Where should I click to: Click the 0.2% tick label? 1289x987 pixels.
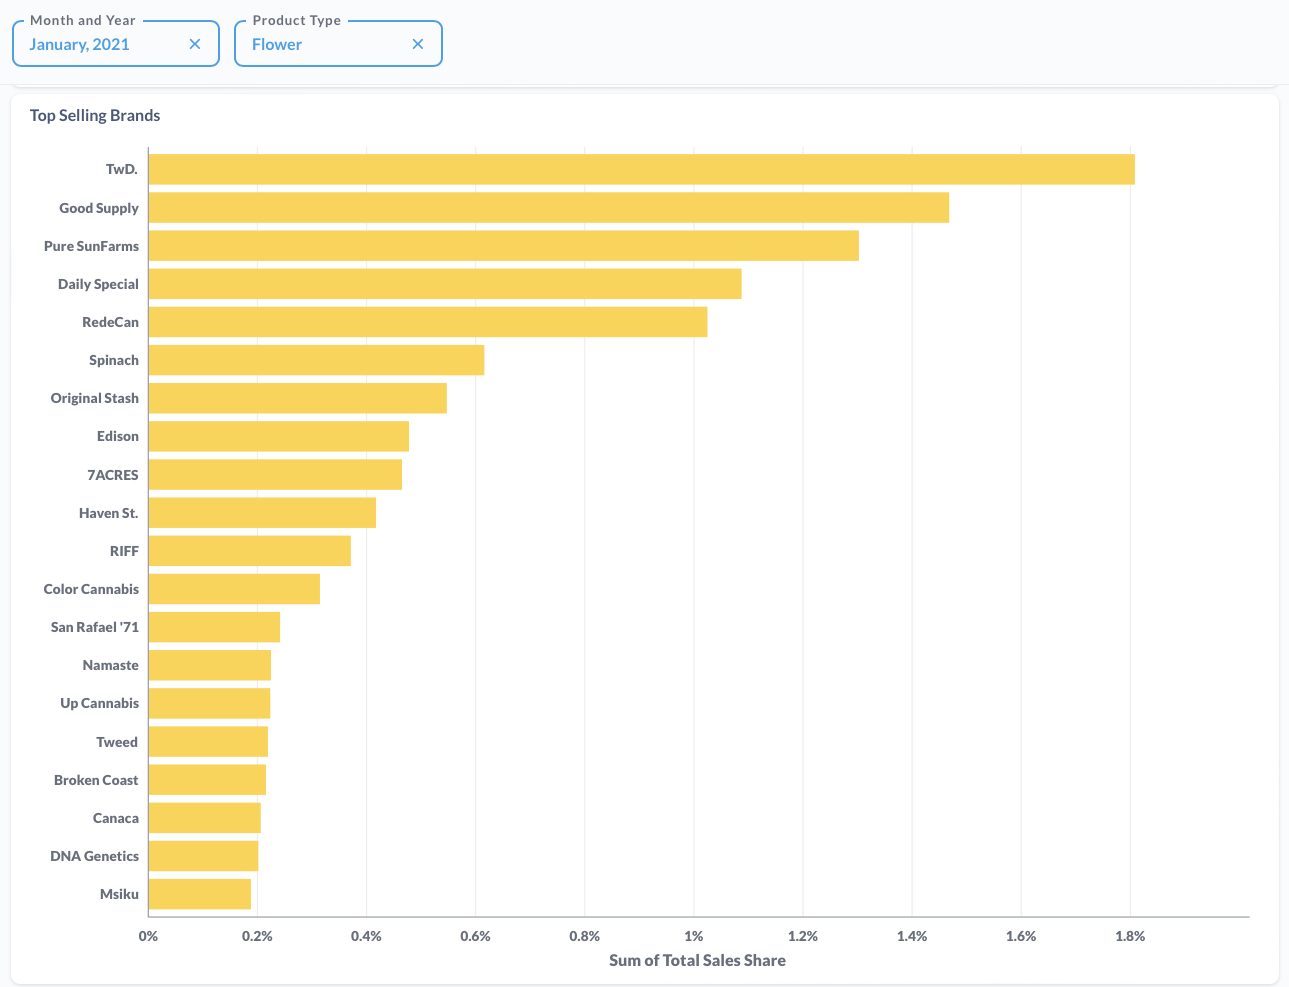click(x=257, y=936)
